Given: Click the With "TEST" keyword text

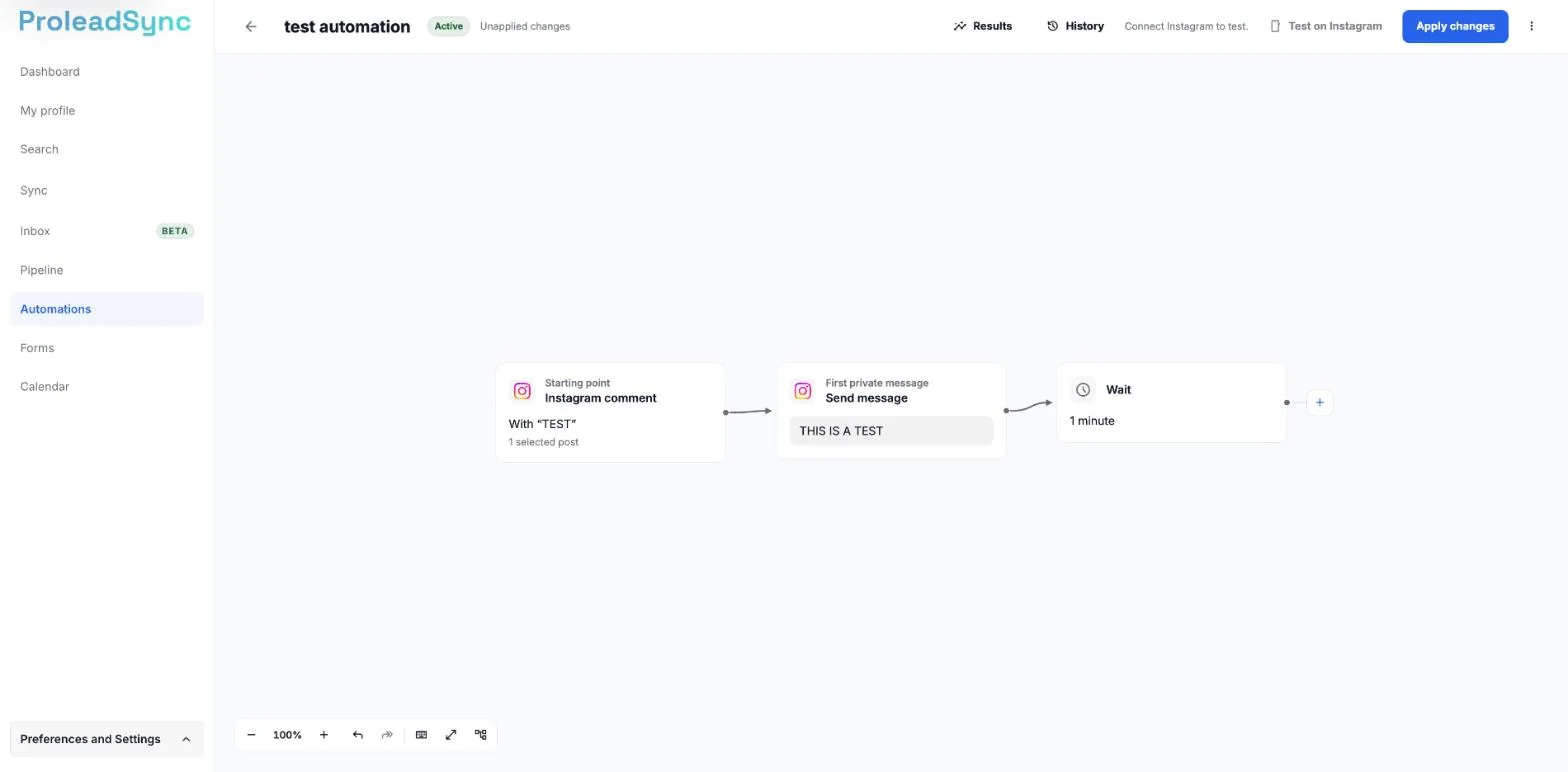Looking at the screenshot, I should click(542, 424).
